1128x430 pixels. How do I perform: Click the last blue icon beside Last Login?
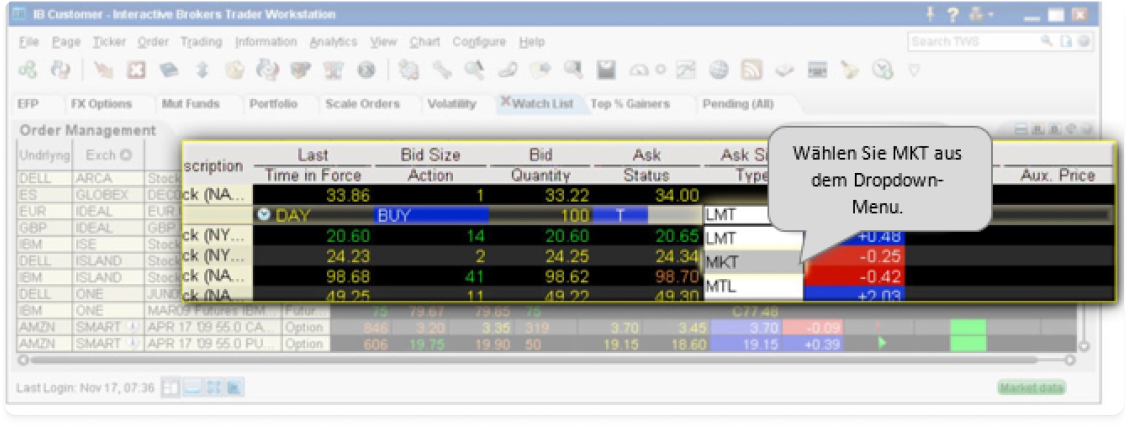pyautogui.click(x=234, y=388)
